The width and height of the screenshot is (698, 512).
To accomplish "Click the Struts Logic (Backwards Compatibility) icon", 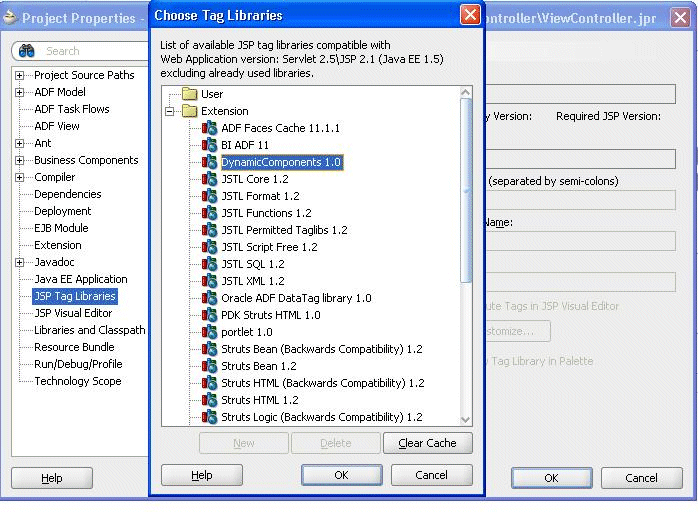I will click(x=209, y=417).
